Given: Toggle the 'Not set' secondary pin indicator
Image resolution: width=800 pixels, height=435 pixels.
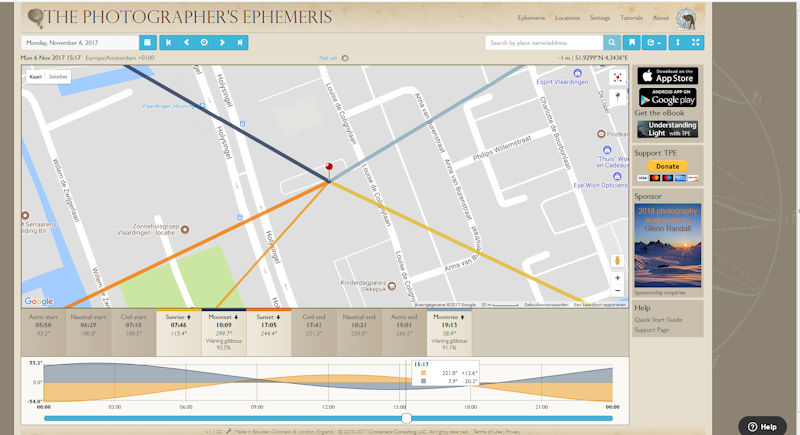Looking at the screenshot, I should click(345, 58).
